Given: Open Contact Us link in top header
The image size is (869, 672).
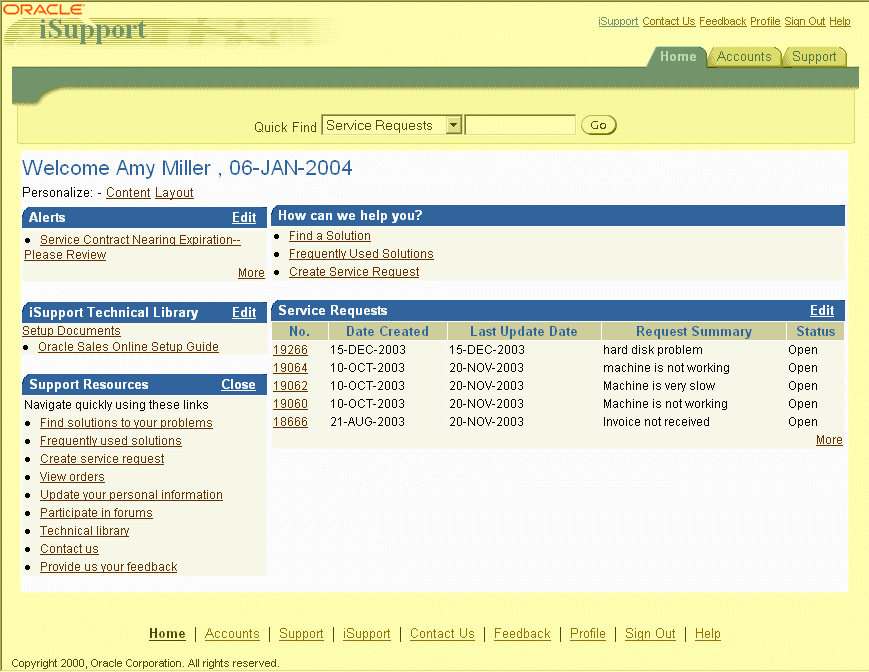Looking at the screenshot, I should (668, 21).
